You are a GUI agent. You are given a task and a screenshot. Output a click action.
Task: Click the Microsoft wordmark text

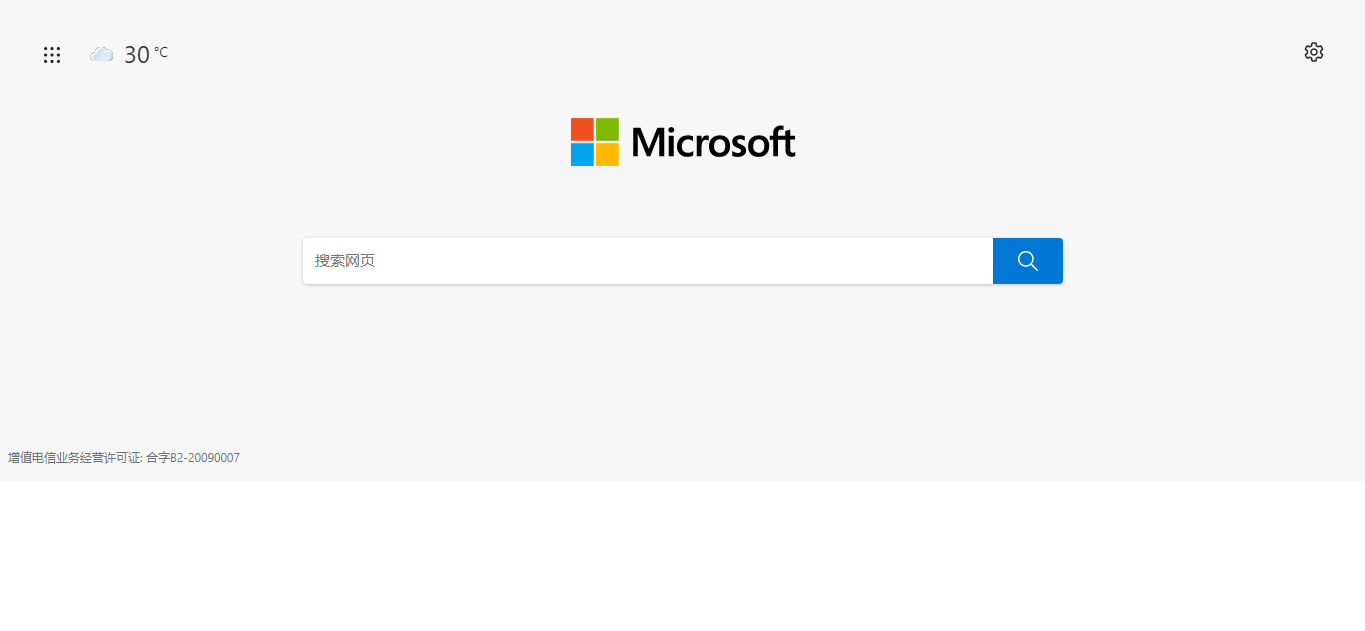713,142
